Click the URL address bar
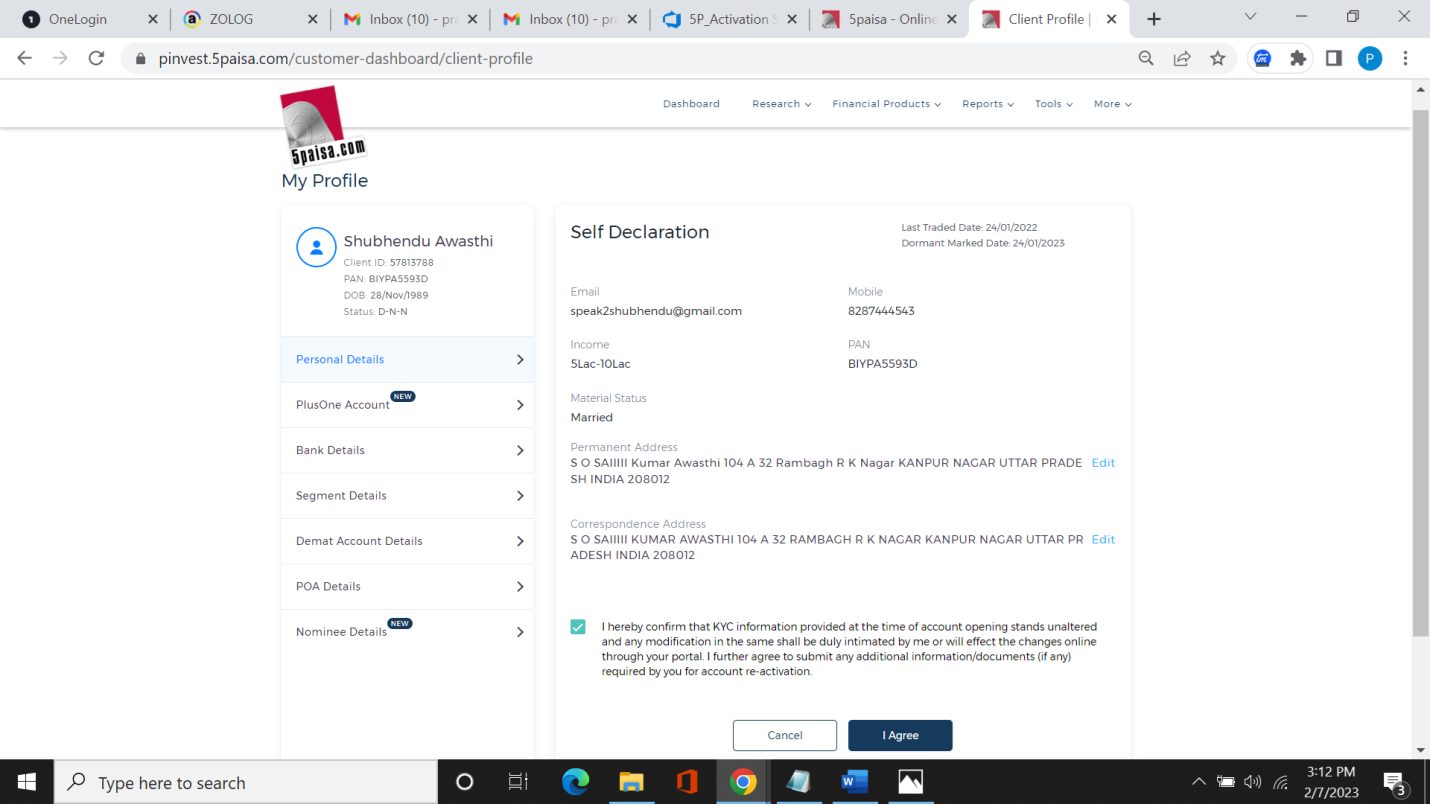The image size is (1430, 804). point(640,58)
